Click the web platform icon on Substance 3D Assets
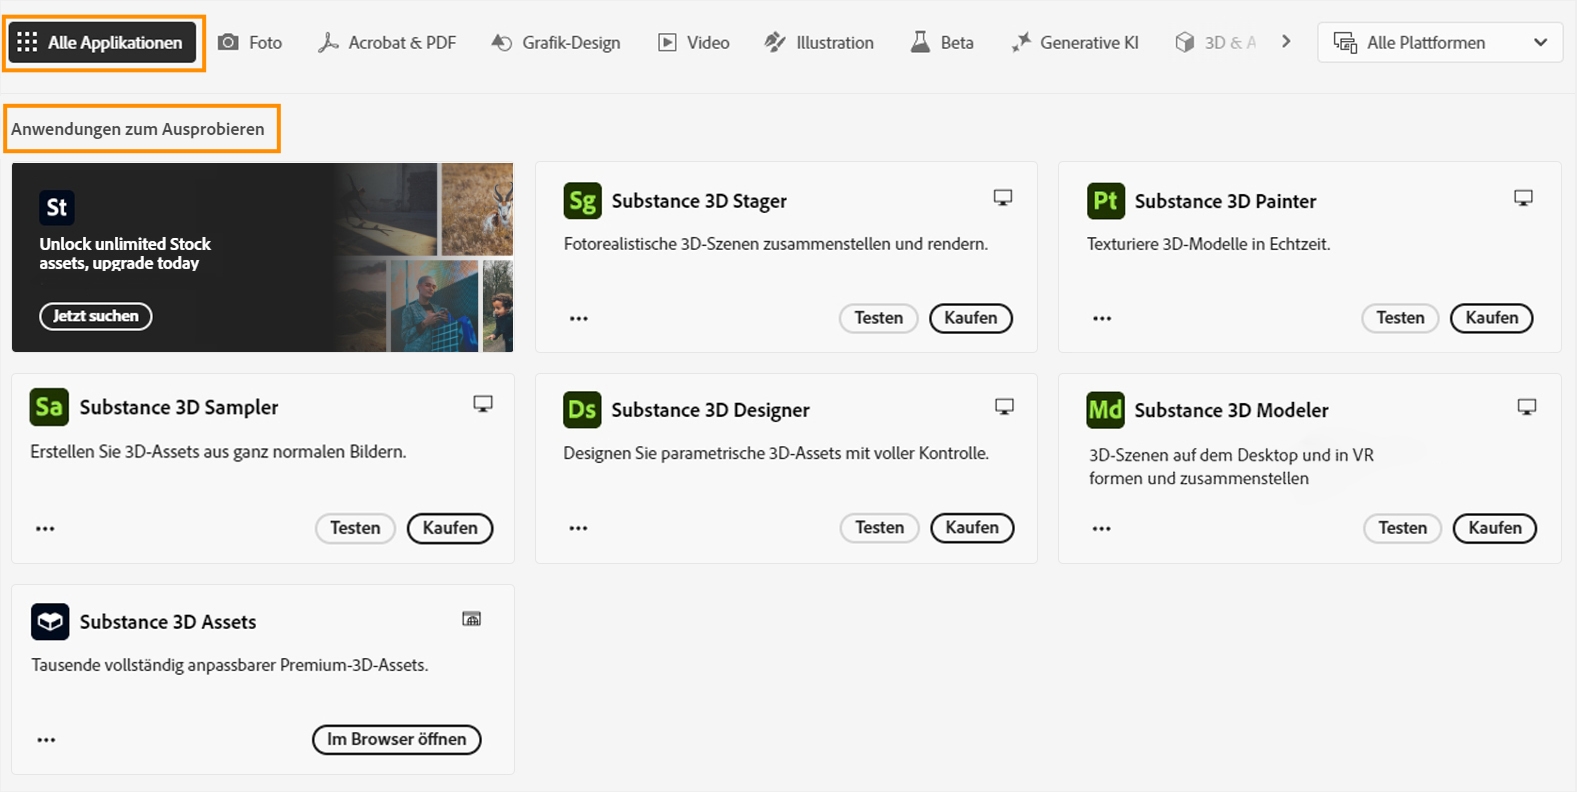This screenshot has height=792, width=1577. tap(472, 619)
